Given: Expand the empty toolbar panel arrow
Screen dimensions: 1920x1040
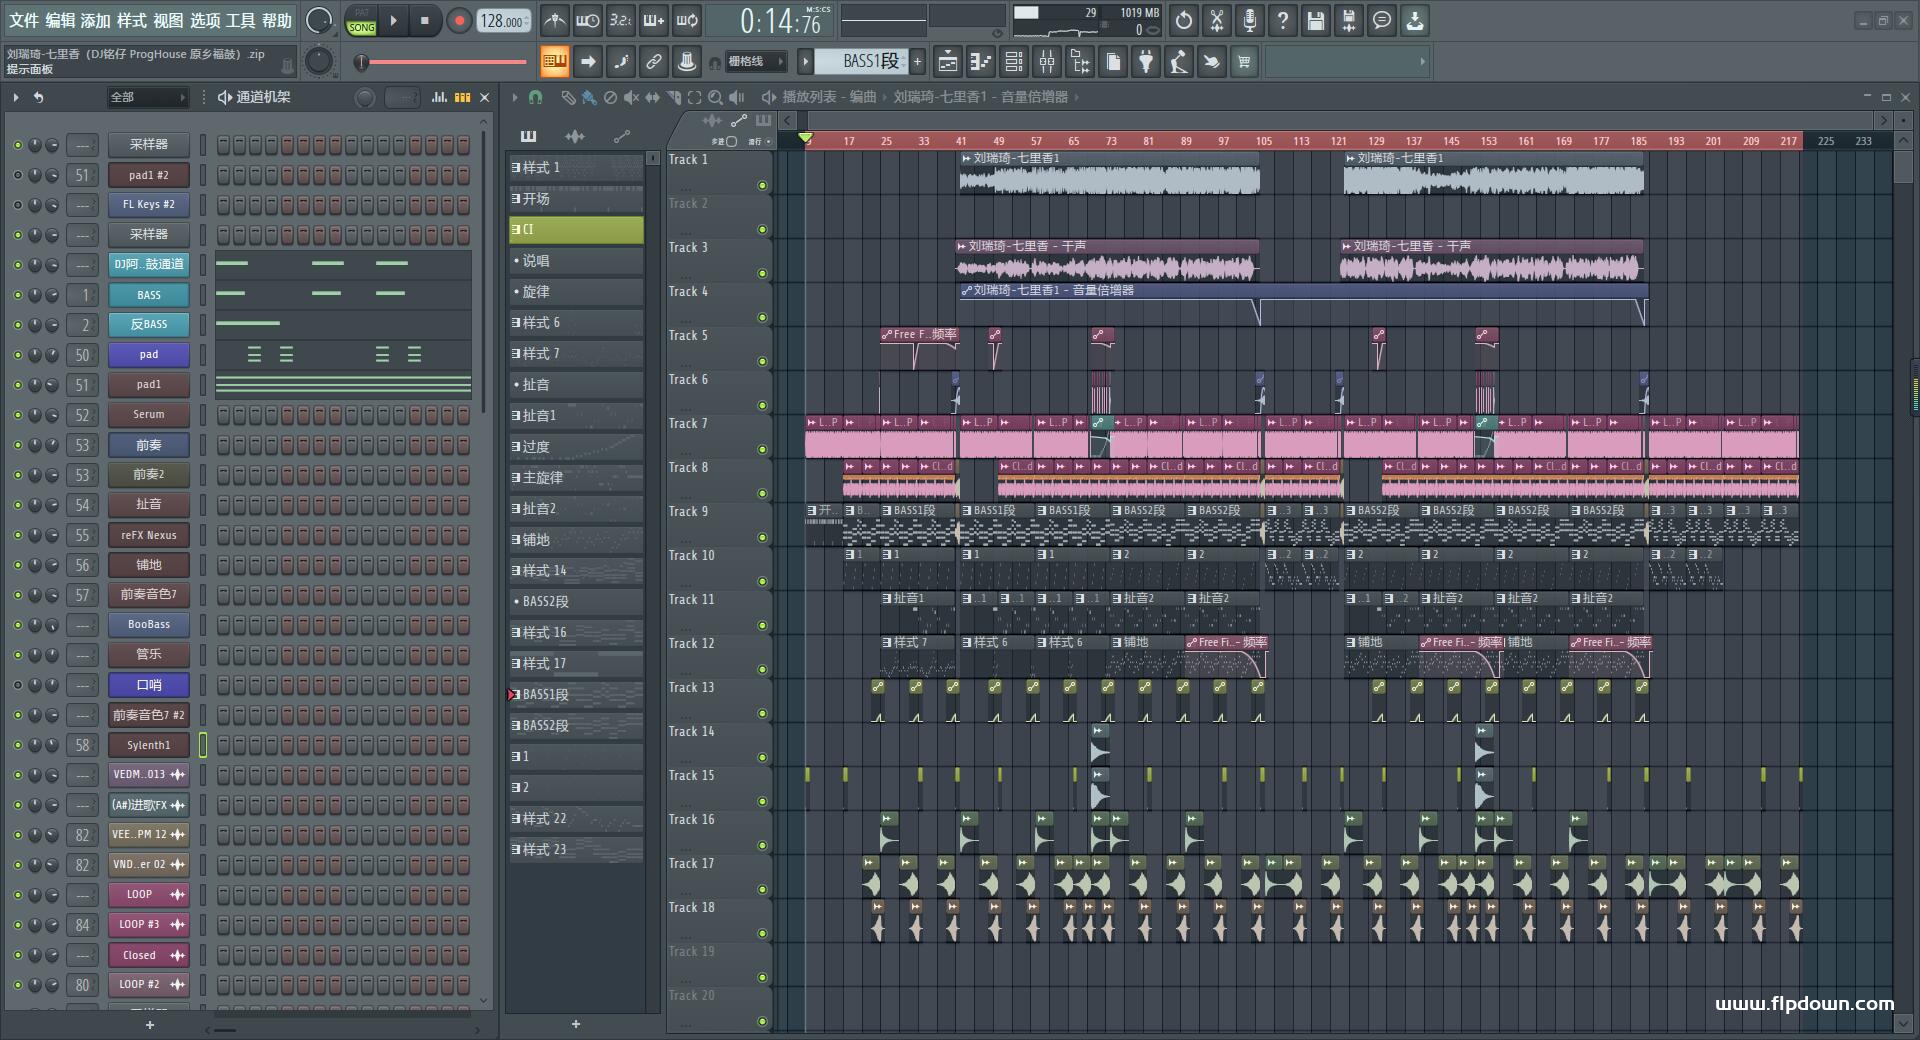Looking at the screenshot, I should pyautogui.click(x=1422, y=62).
